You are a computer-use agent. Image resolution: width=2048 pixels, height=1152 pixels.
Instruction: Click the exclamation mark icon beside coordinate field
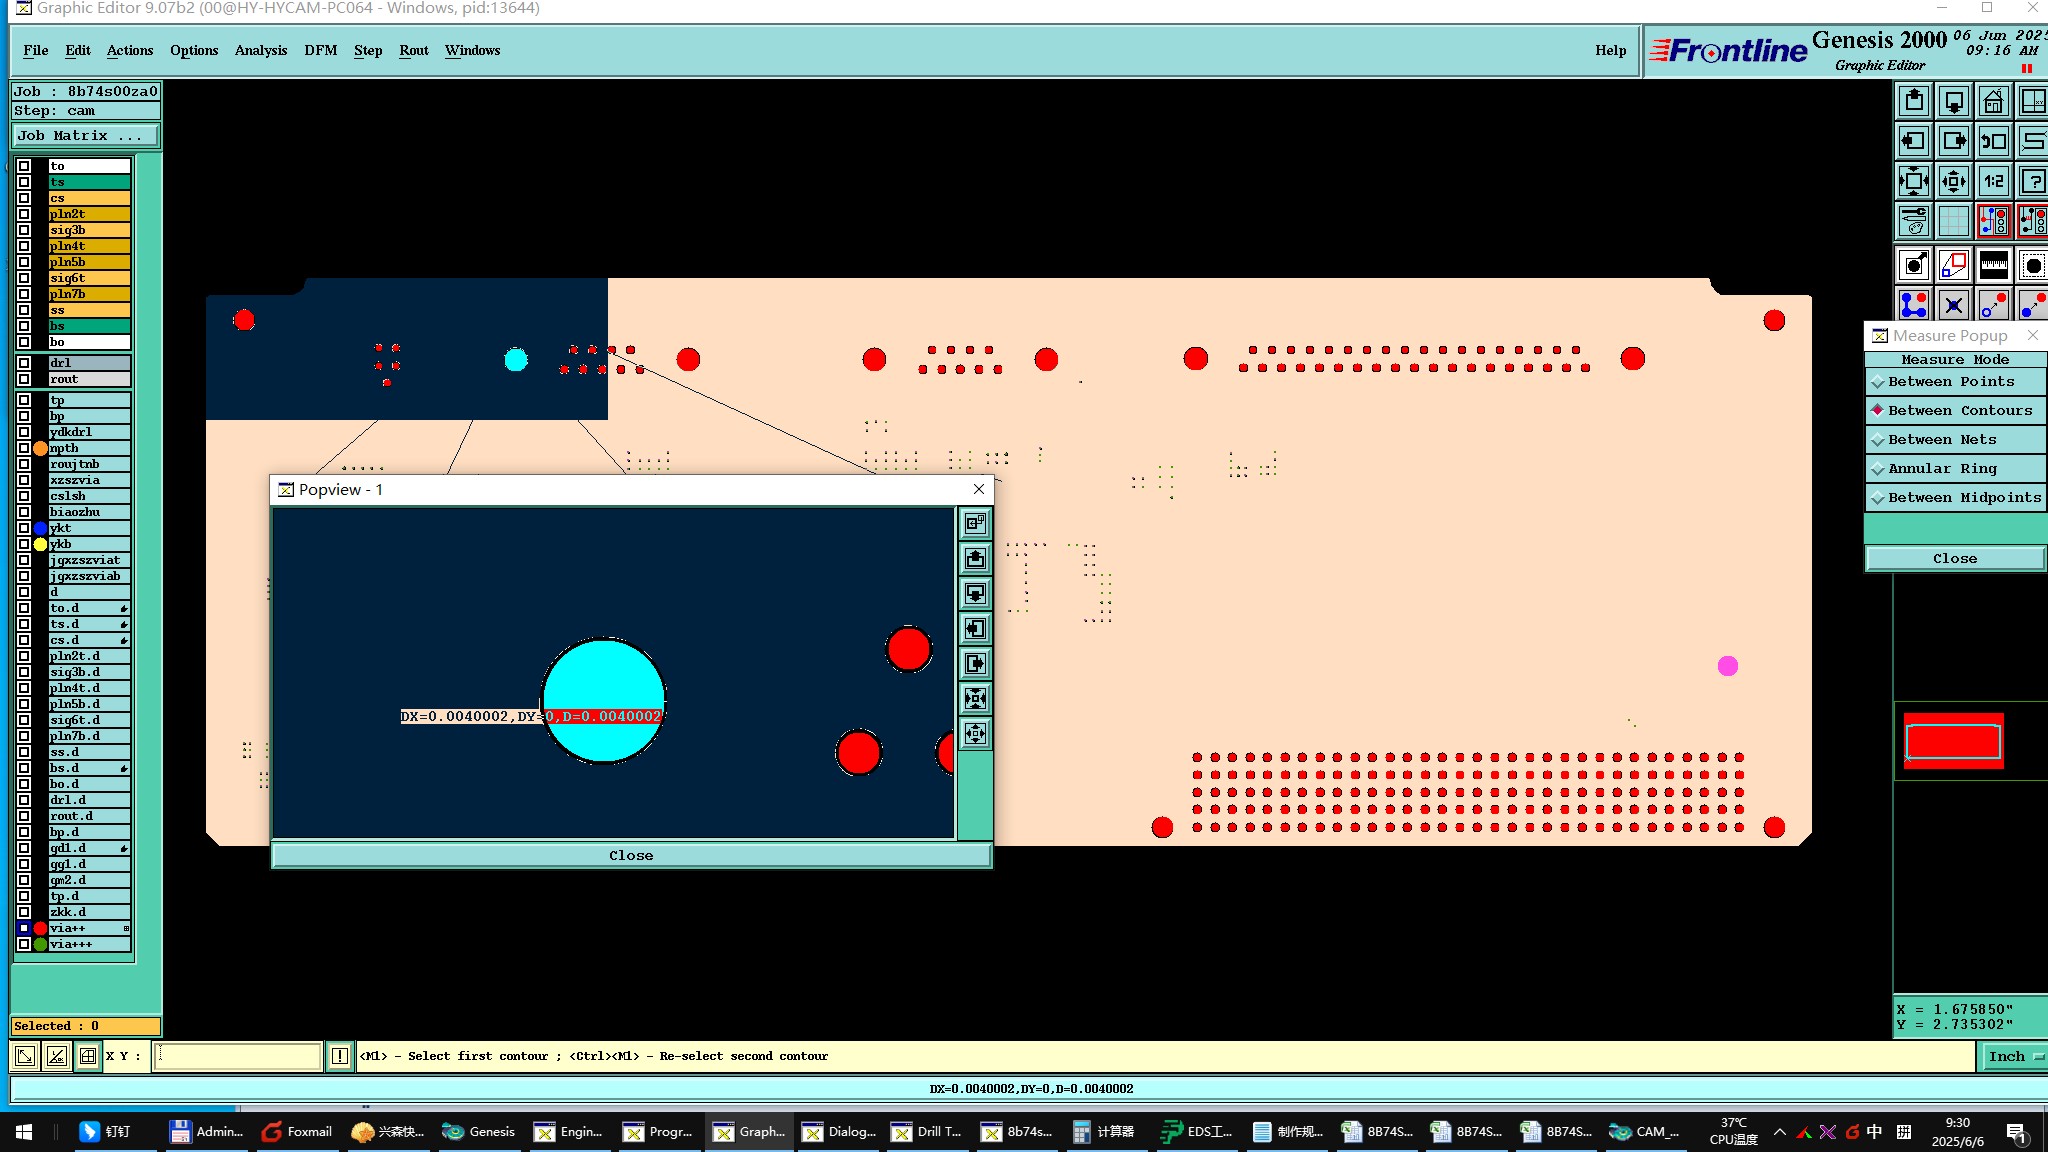340,1056
